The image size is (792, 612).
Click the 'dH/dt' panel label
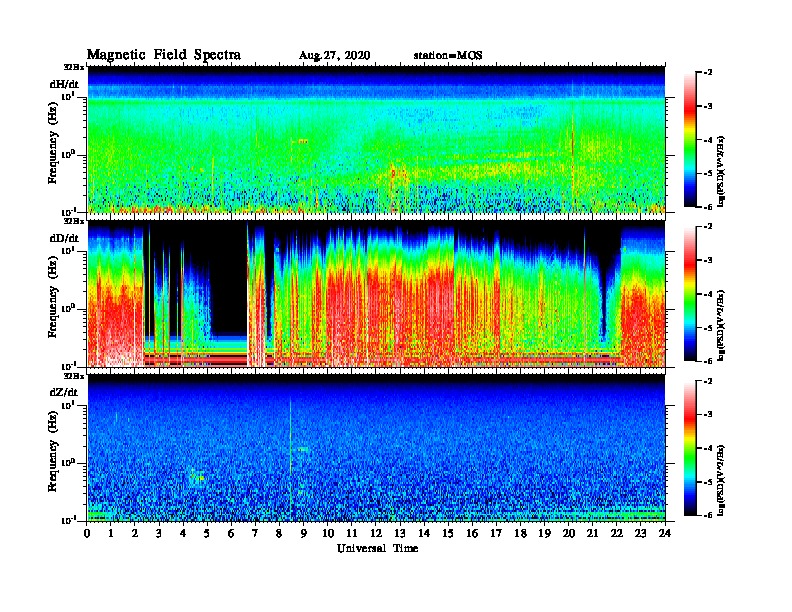pyautogui.click(x=64, y=84)
